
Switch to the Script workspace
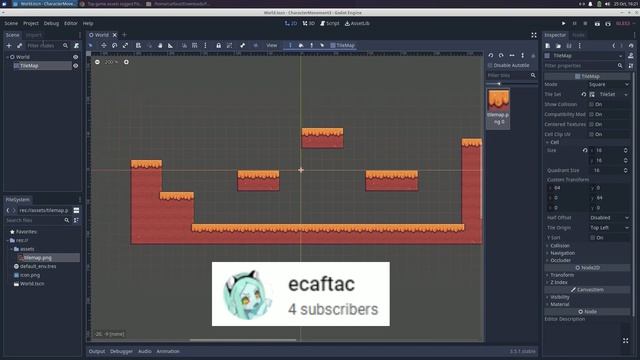click(329, 24)
